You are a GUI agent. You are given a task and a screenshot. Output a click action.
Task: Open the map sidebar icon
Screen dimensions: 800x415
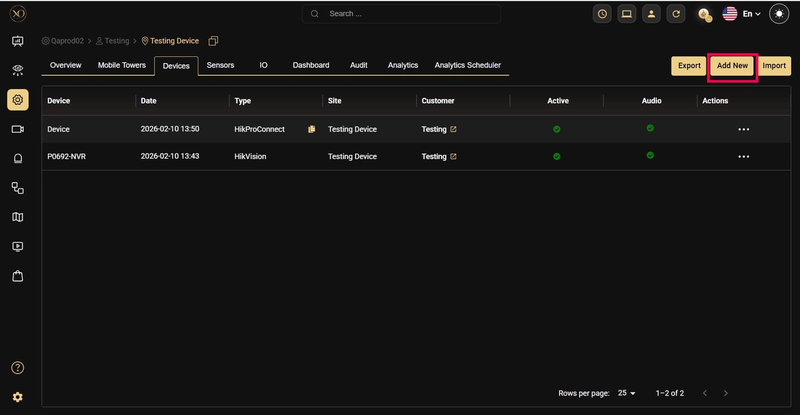[18, 217]
